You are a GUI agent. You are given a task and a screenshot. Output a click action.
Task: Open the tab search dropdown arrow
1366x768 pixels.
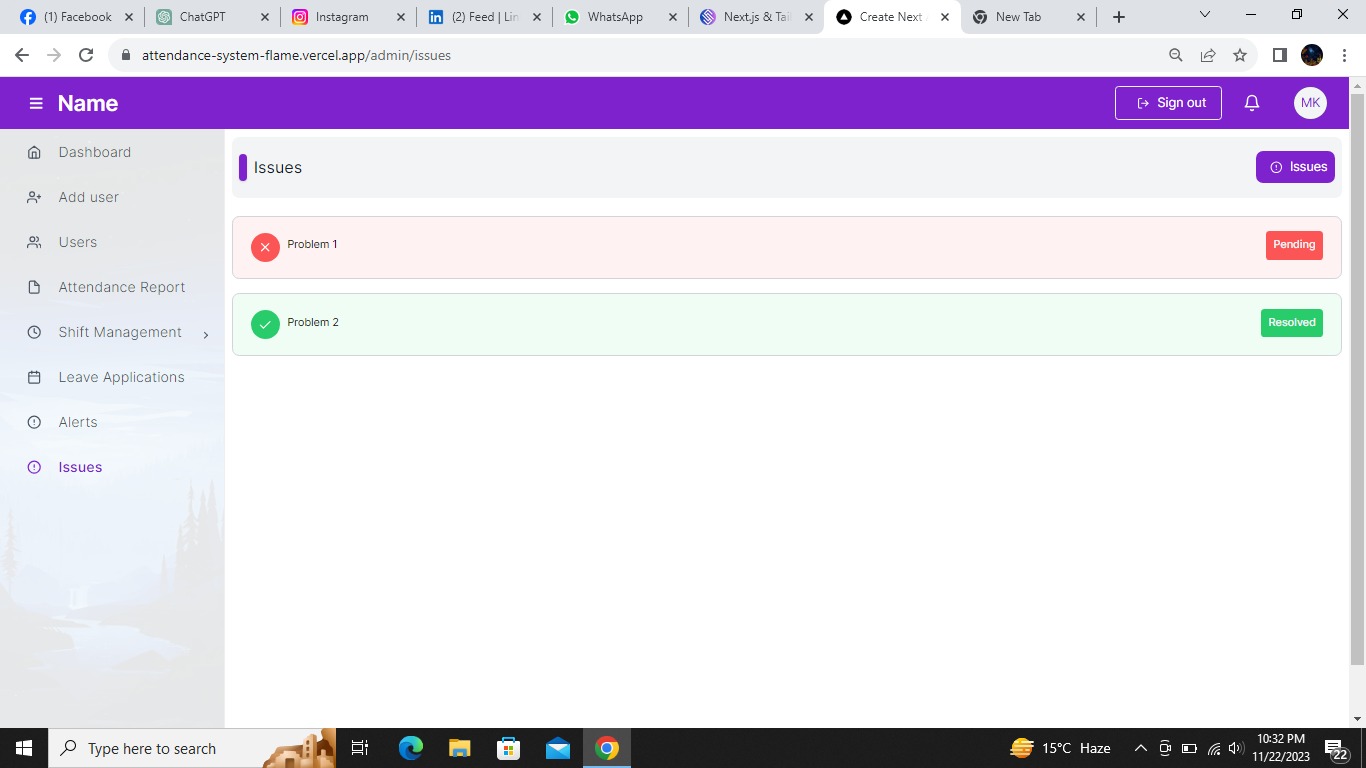[1204, 15]
